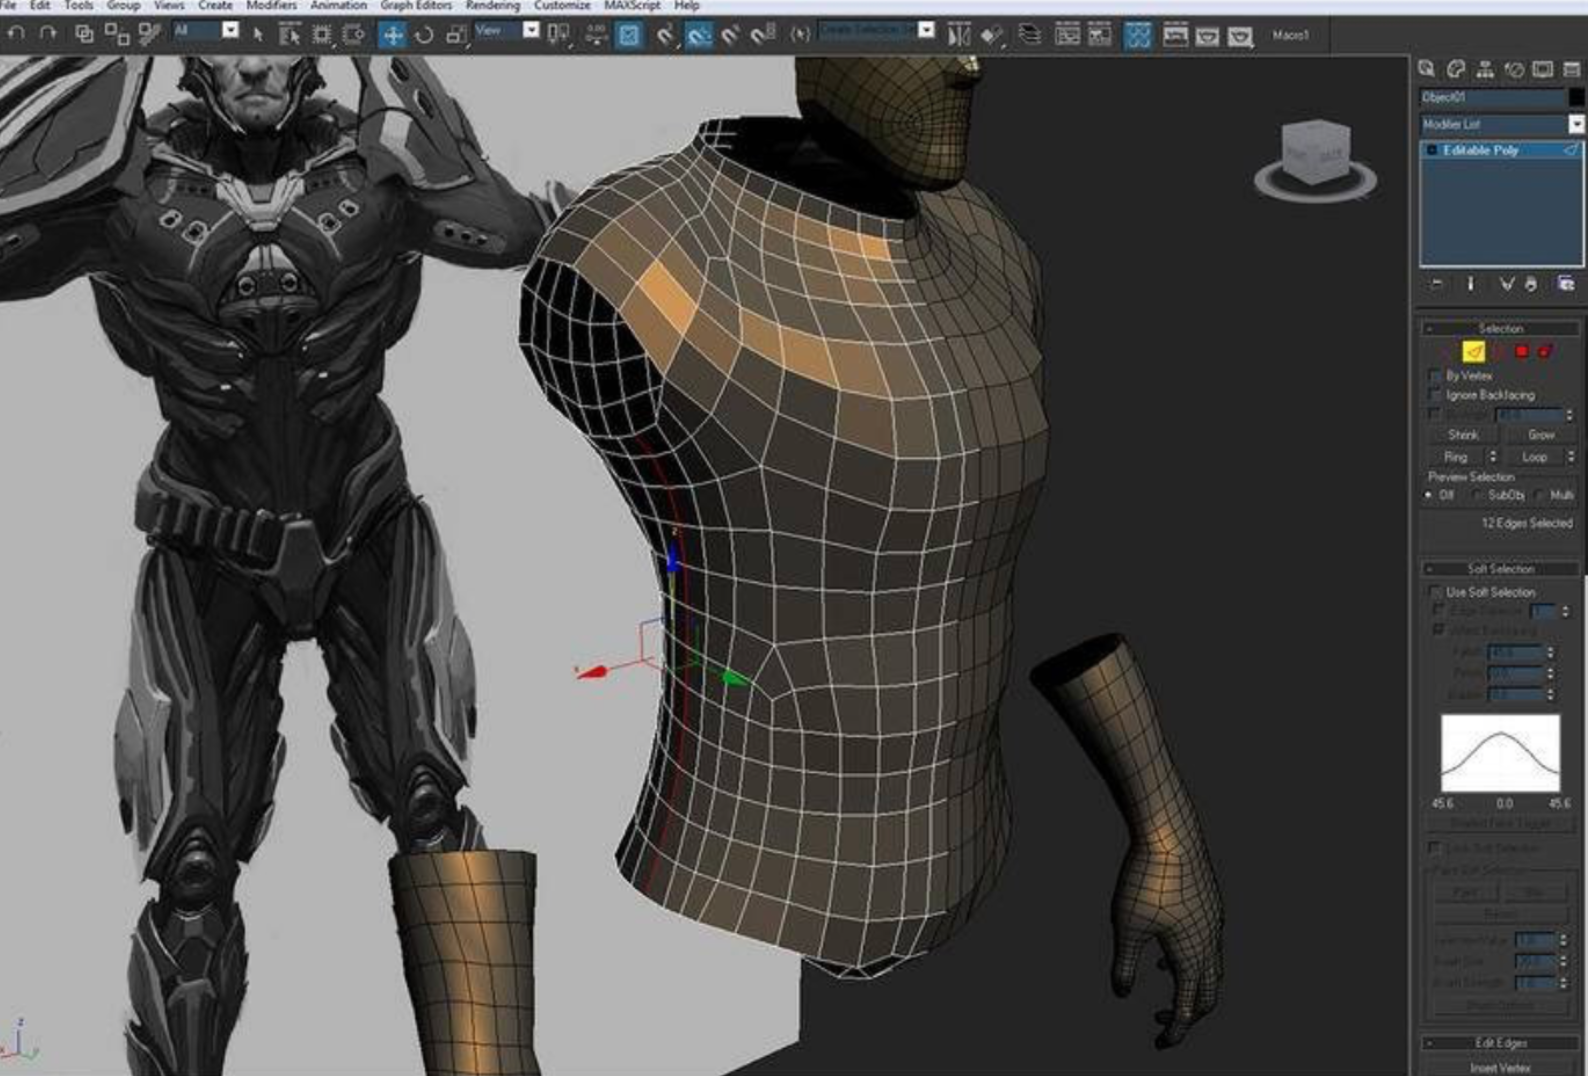
Task: Click the Align tool icon
Action: [x=991, y=35]
